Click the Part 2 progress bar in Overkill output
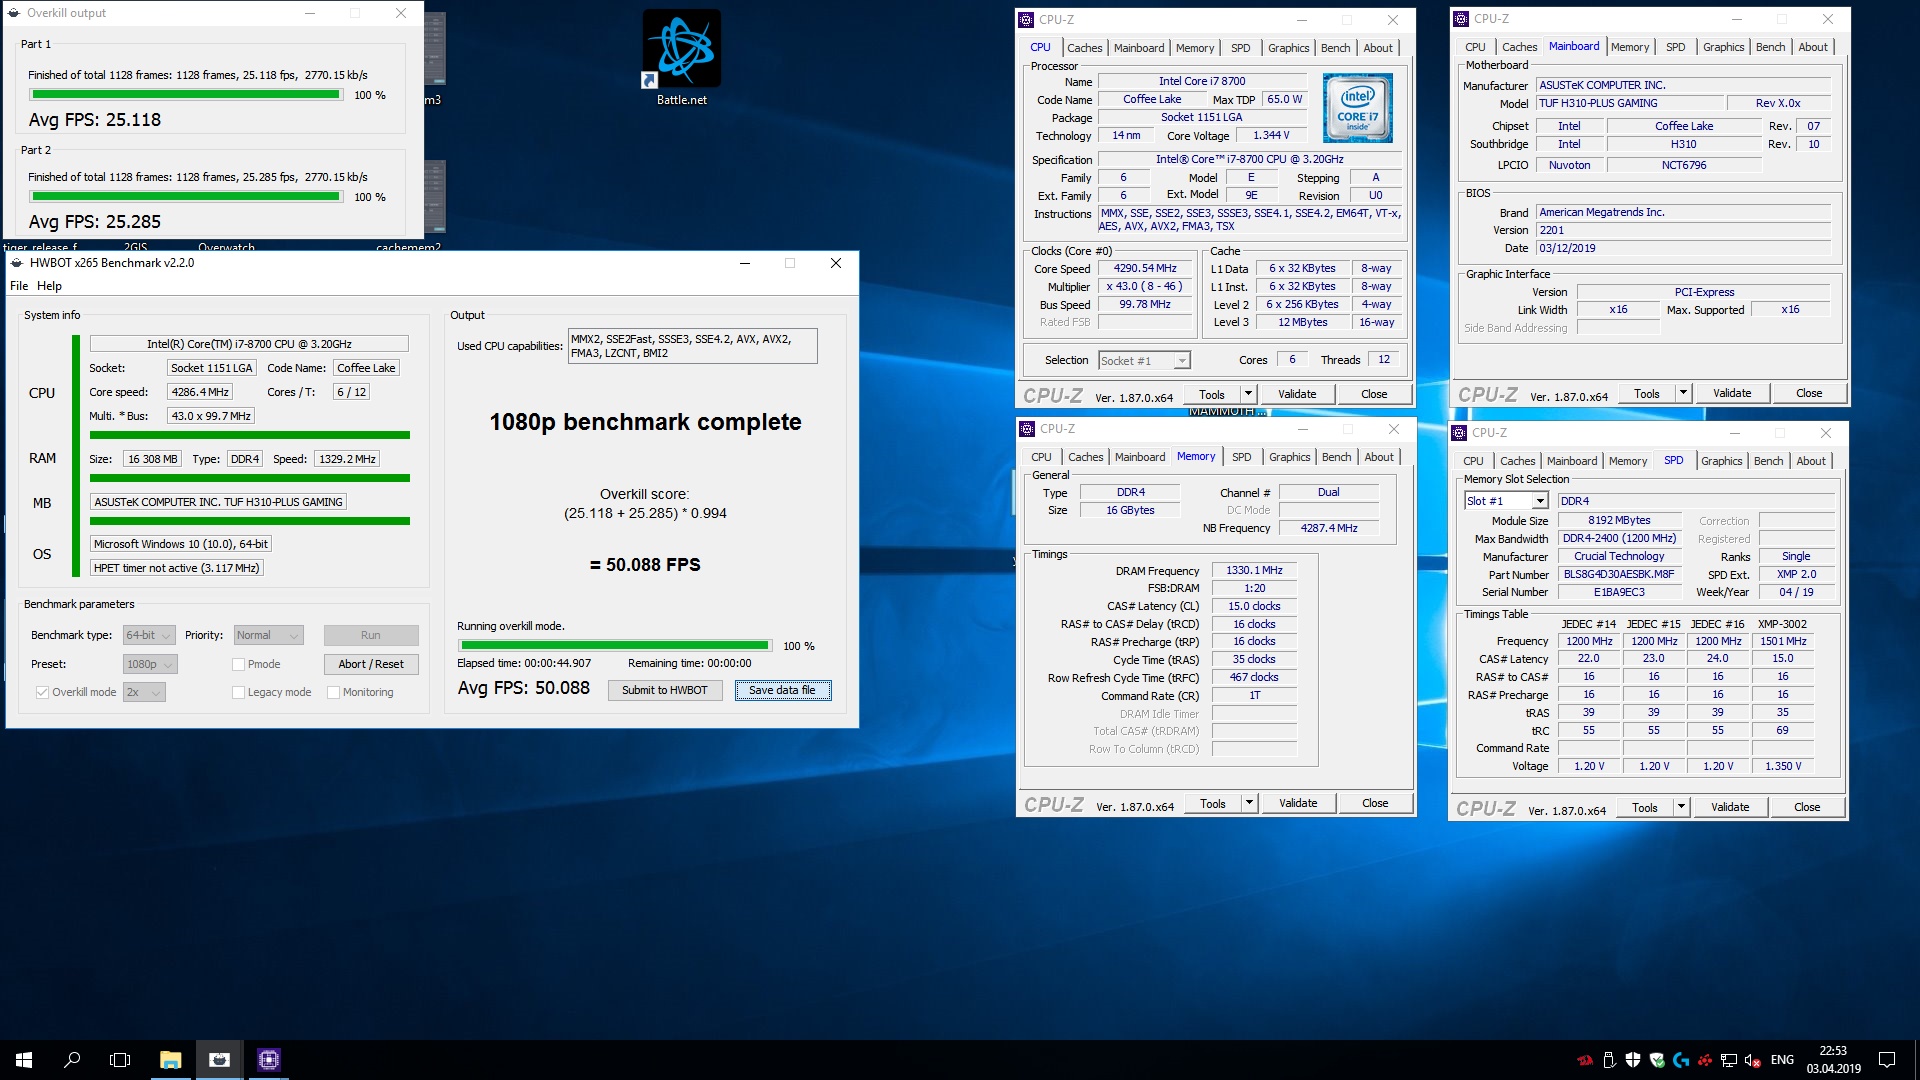The image size is (1920, 1080). 186,197
